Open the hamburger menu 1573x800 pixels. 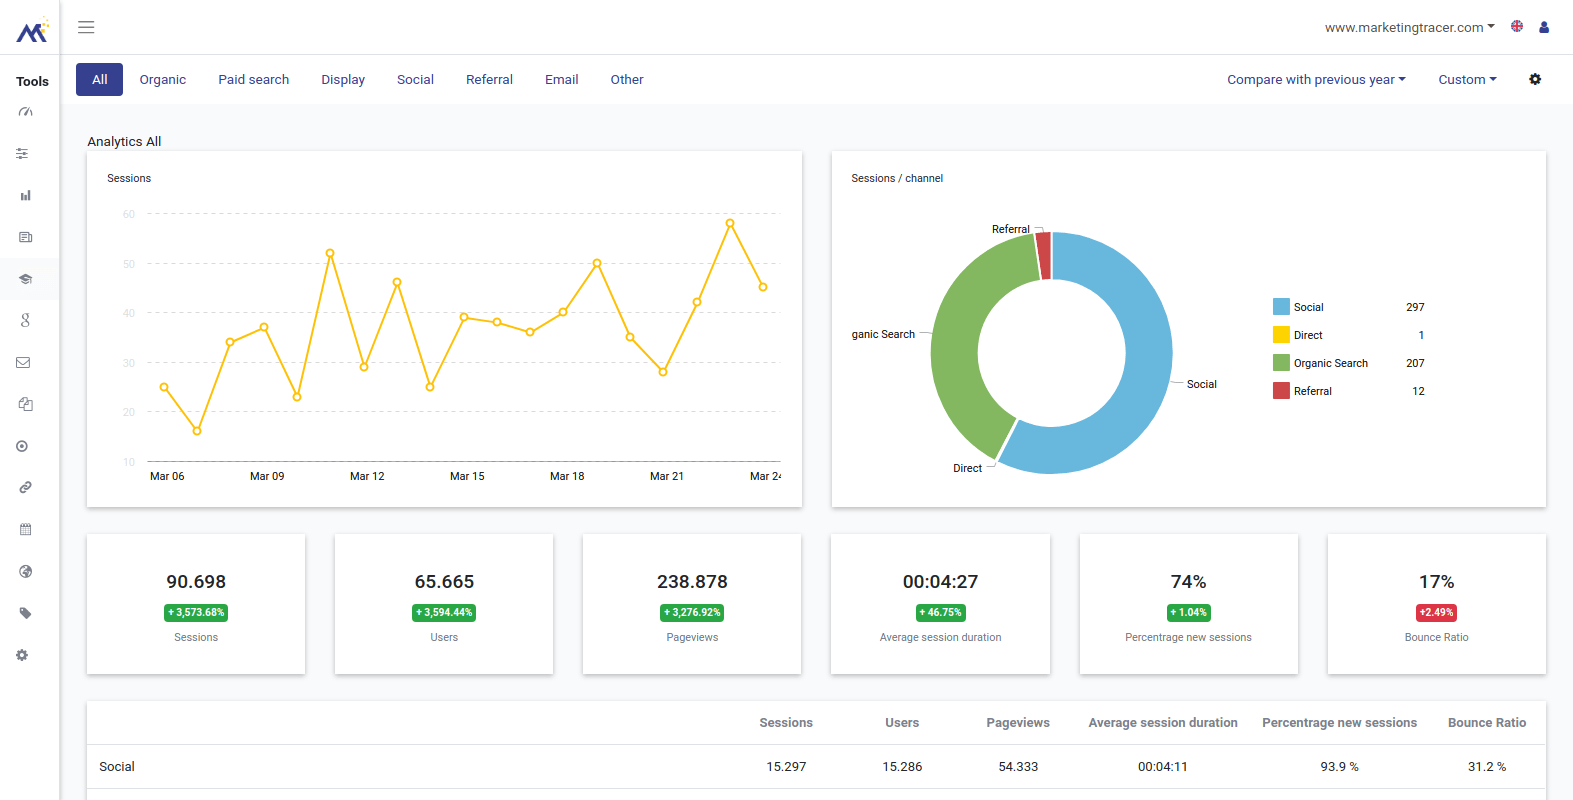tap(86, 27)
